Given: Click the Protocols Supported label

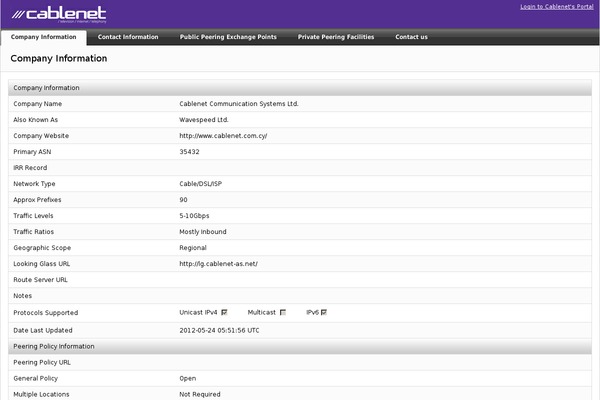Looking at the screenshot, I should (46, 313).
